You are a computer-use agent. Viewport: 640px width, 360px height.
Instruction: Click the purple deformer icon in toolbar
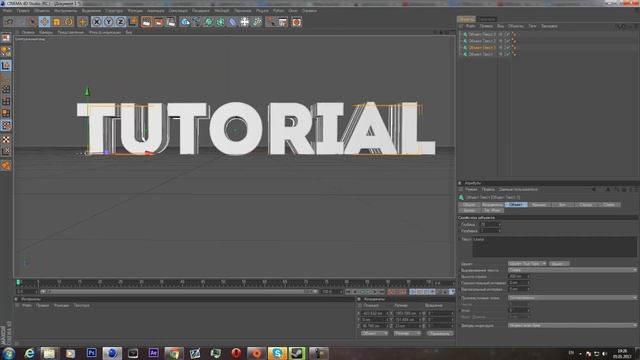[x=232, y=22]
